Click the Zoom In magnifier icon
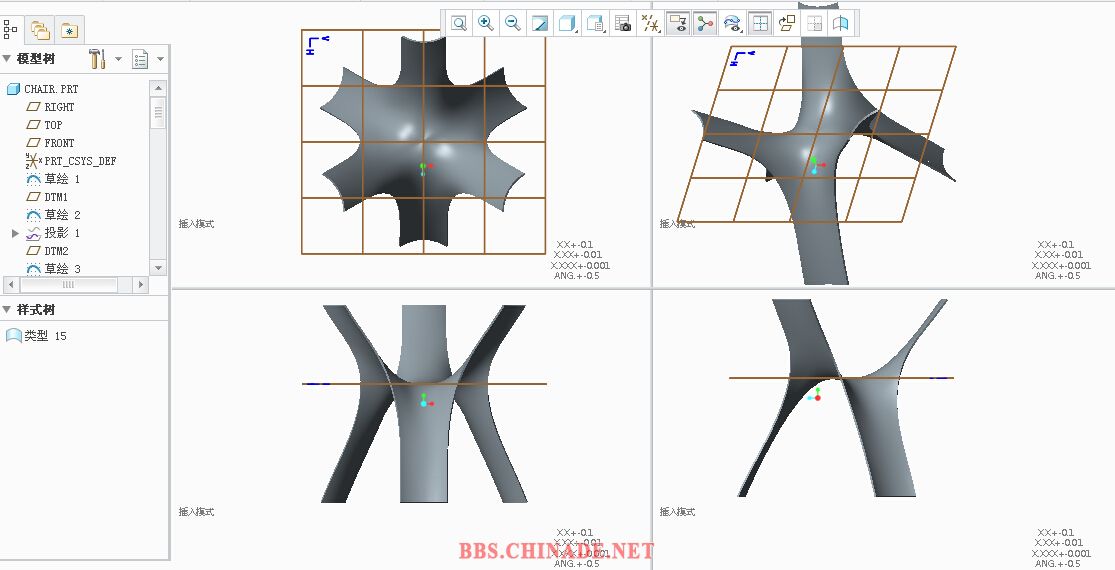This screenshot has width=1115, height=570. click(486, 23)
